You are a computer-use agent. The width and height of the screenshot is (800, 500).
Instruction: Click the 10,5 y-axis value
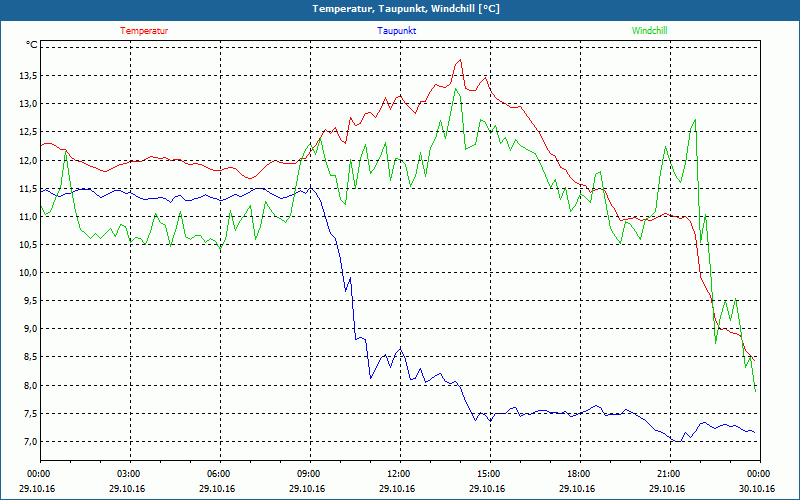click(28, 245)
